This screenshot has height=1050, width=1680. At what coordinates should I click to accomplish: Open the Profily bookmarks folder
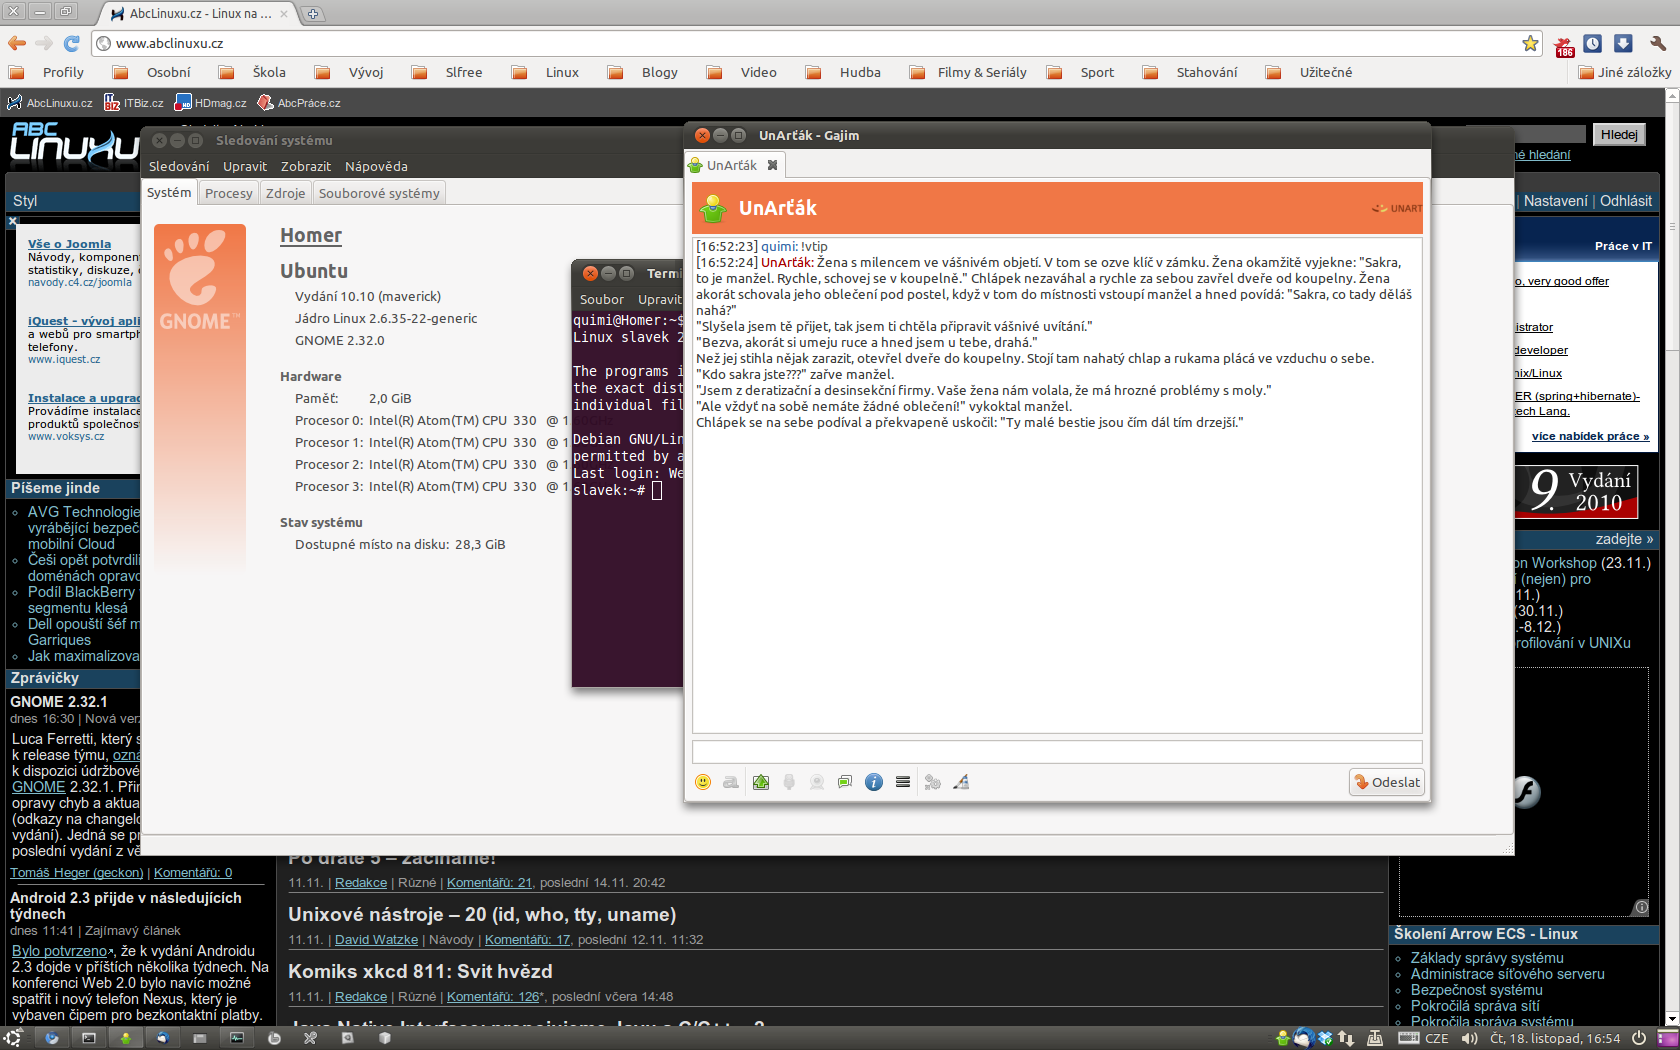tap(47, 72)
